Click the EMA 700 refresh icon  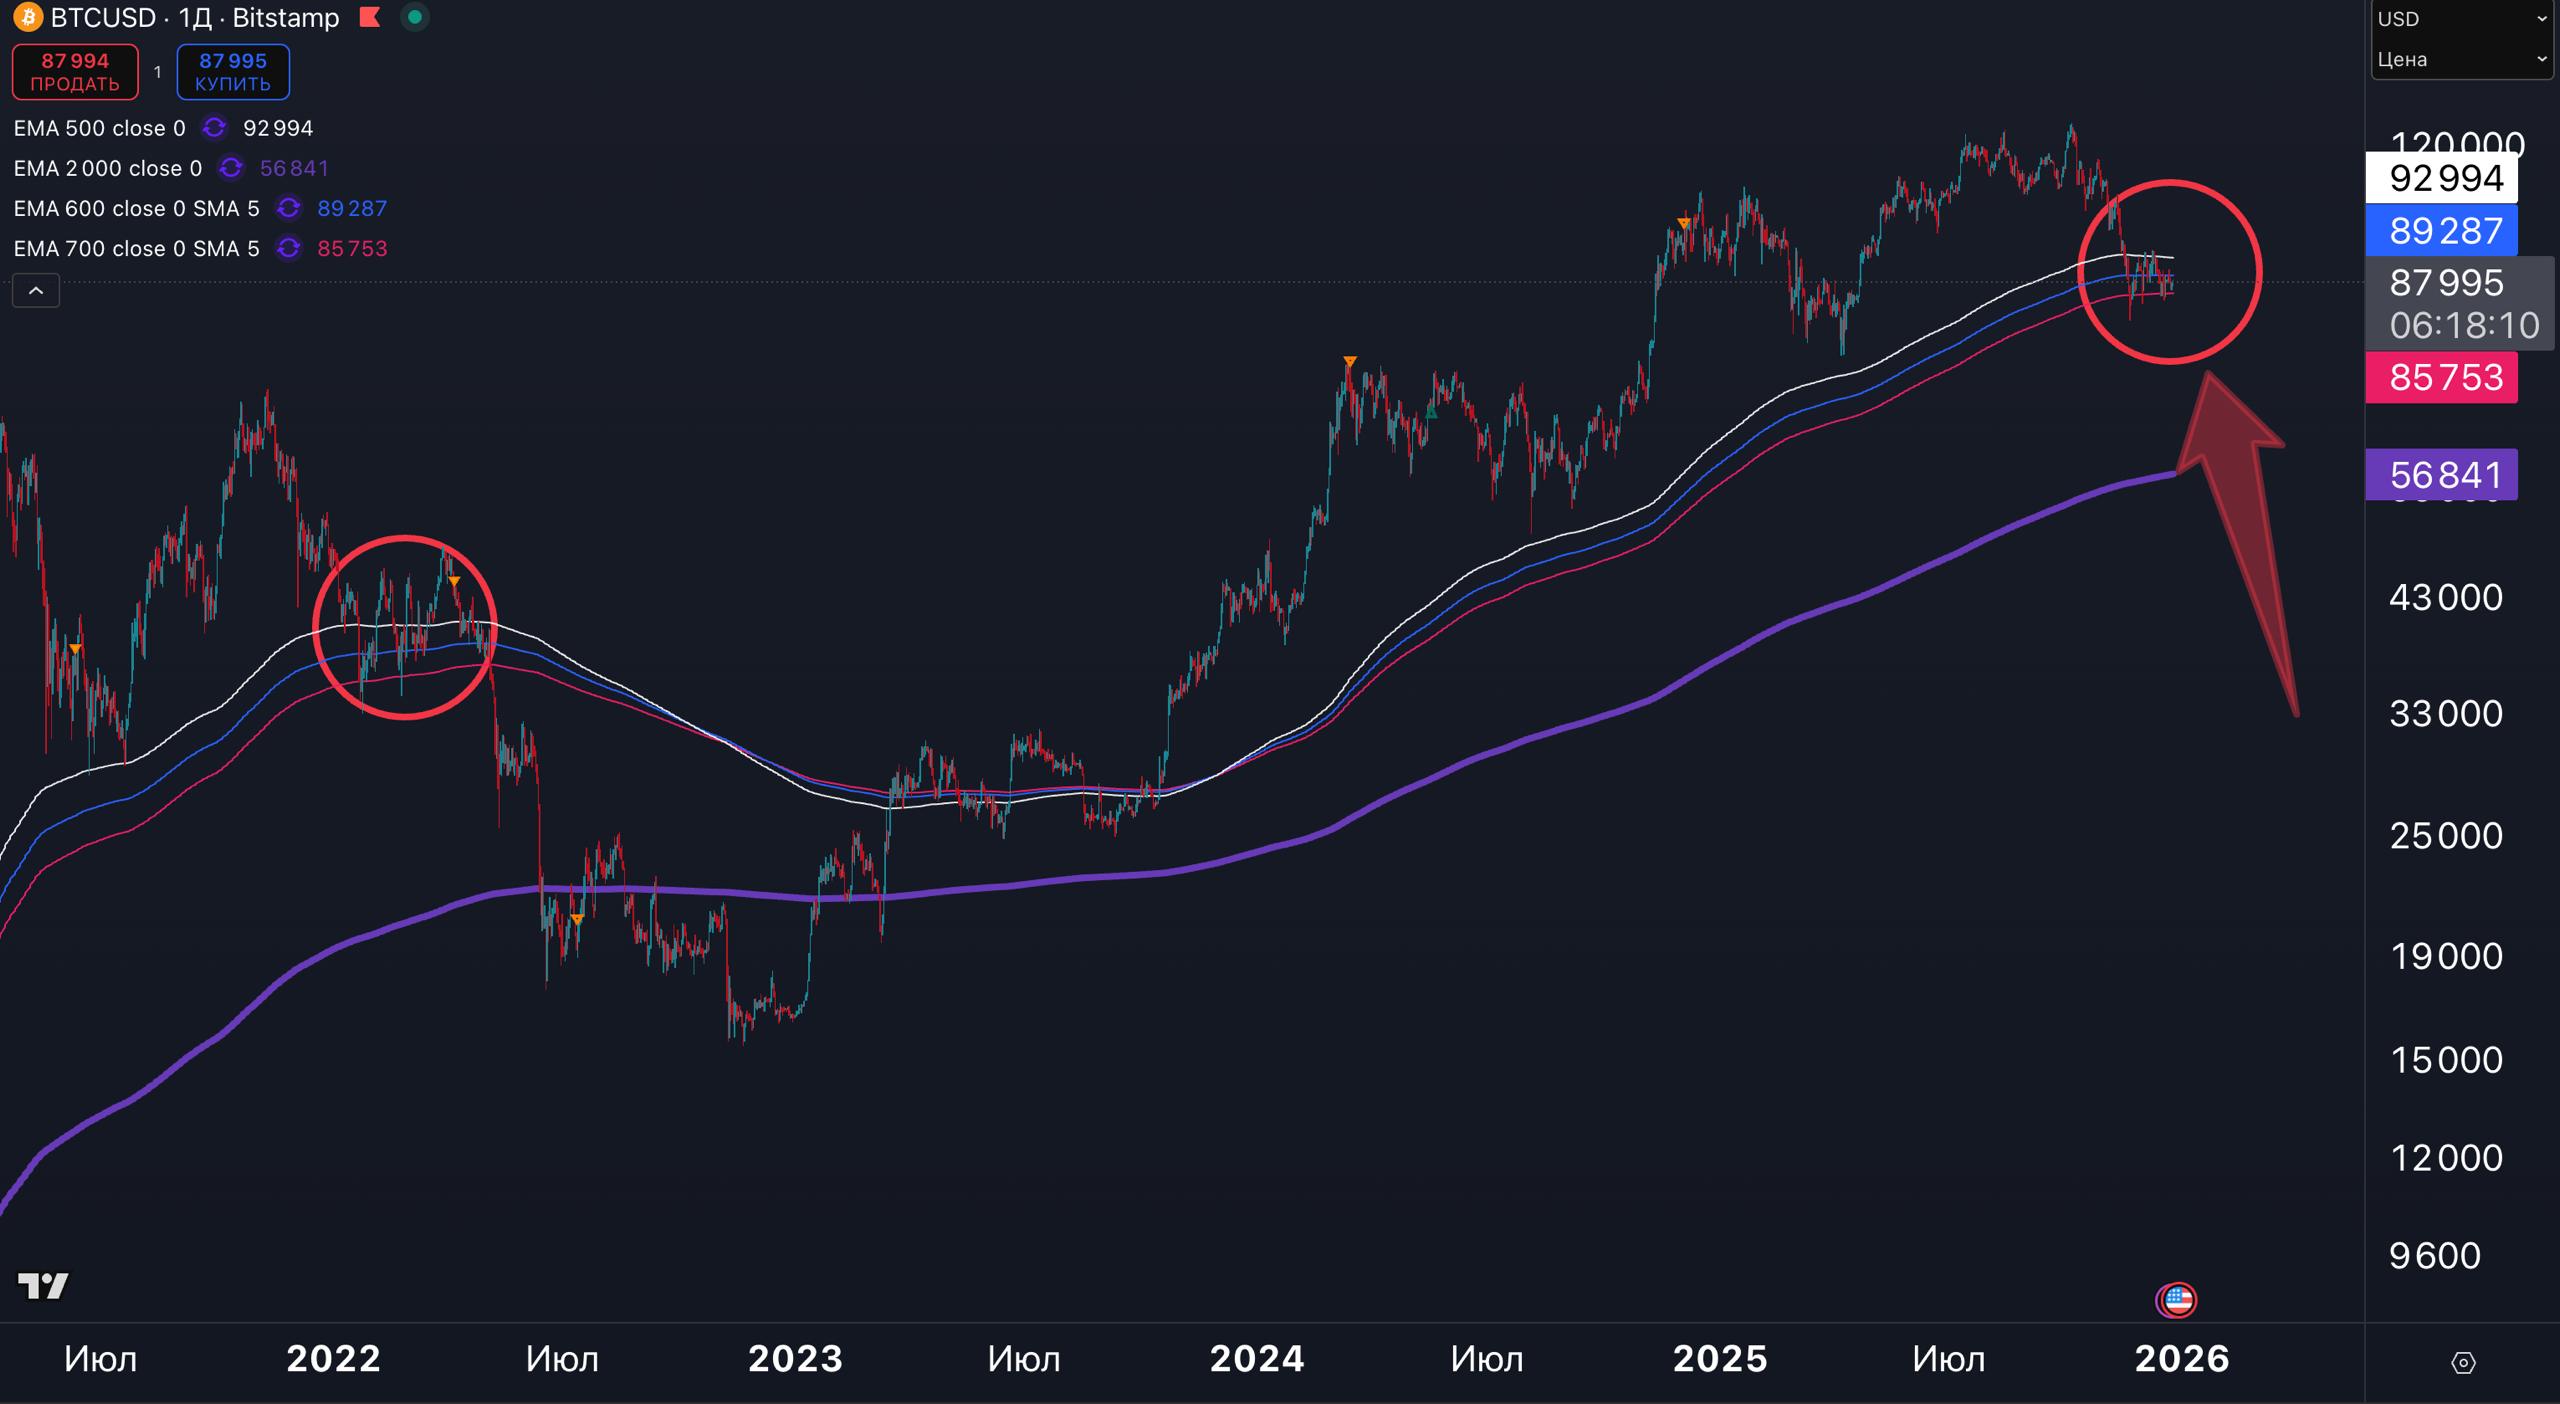[x=288, y=248]
